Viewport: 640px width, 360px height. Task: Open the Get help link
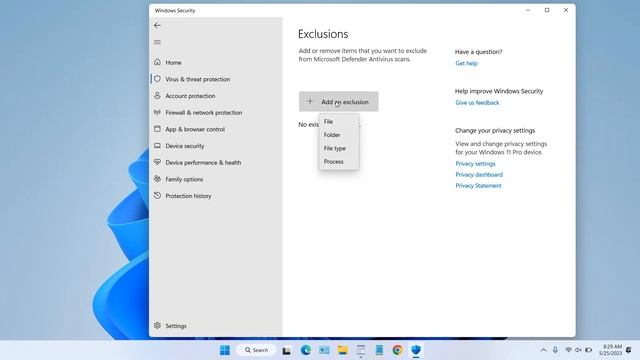[466, 63]
